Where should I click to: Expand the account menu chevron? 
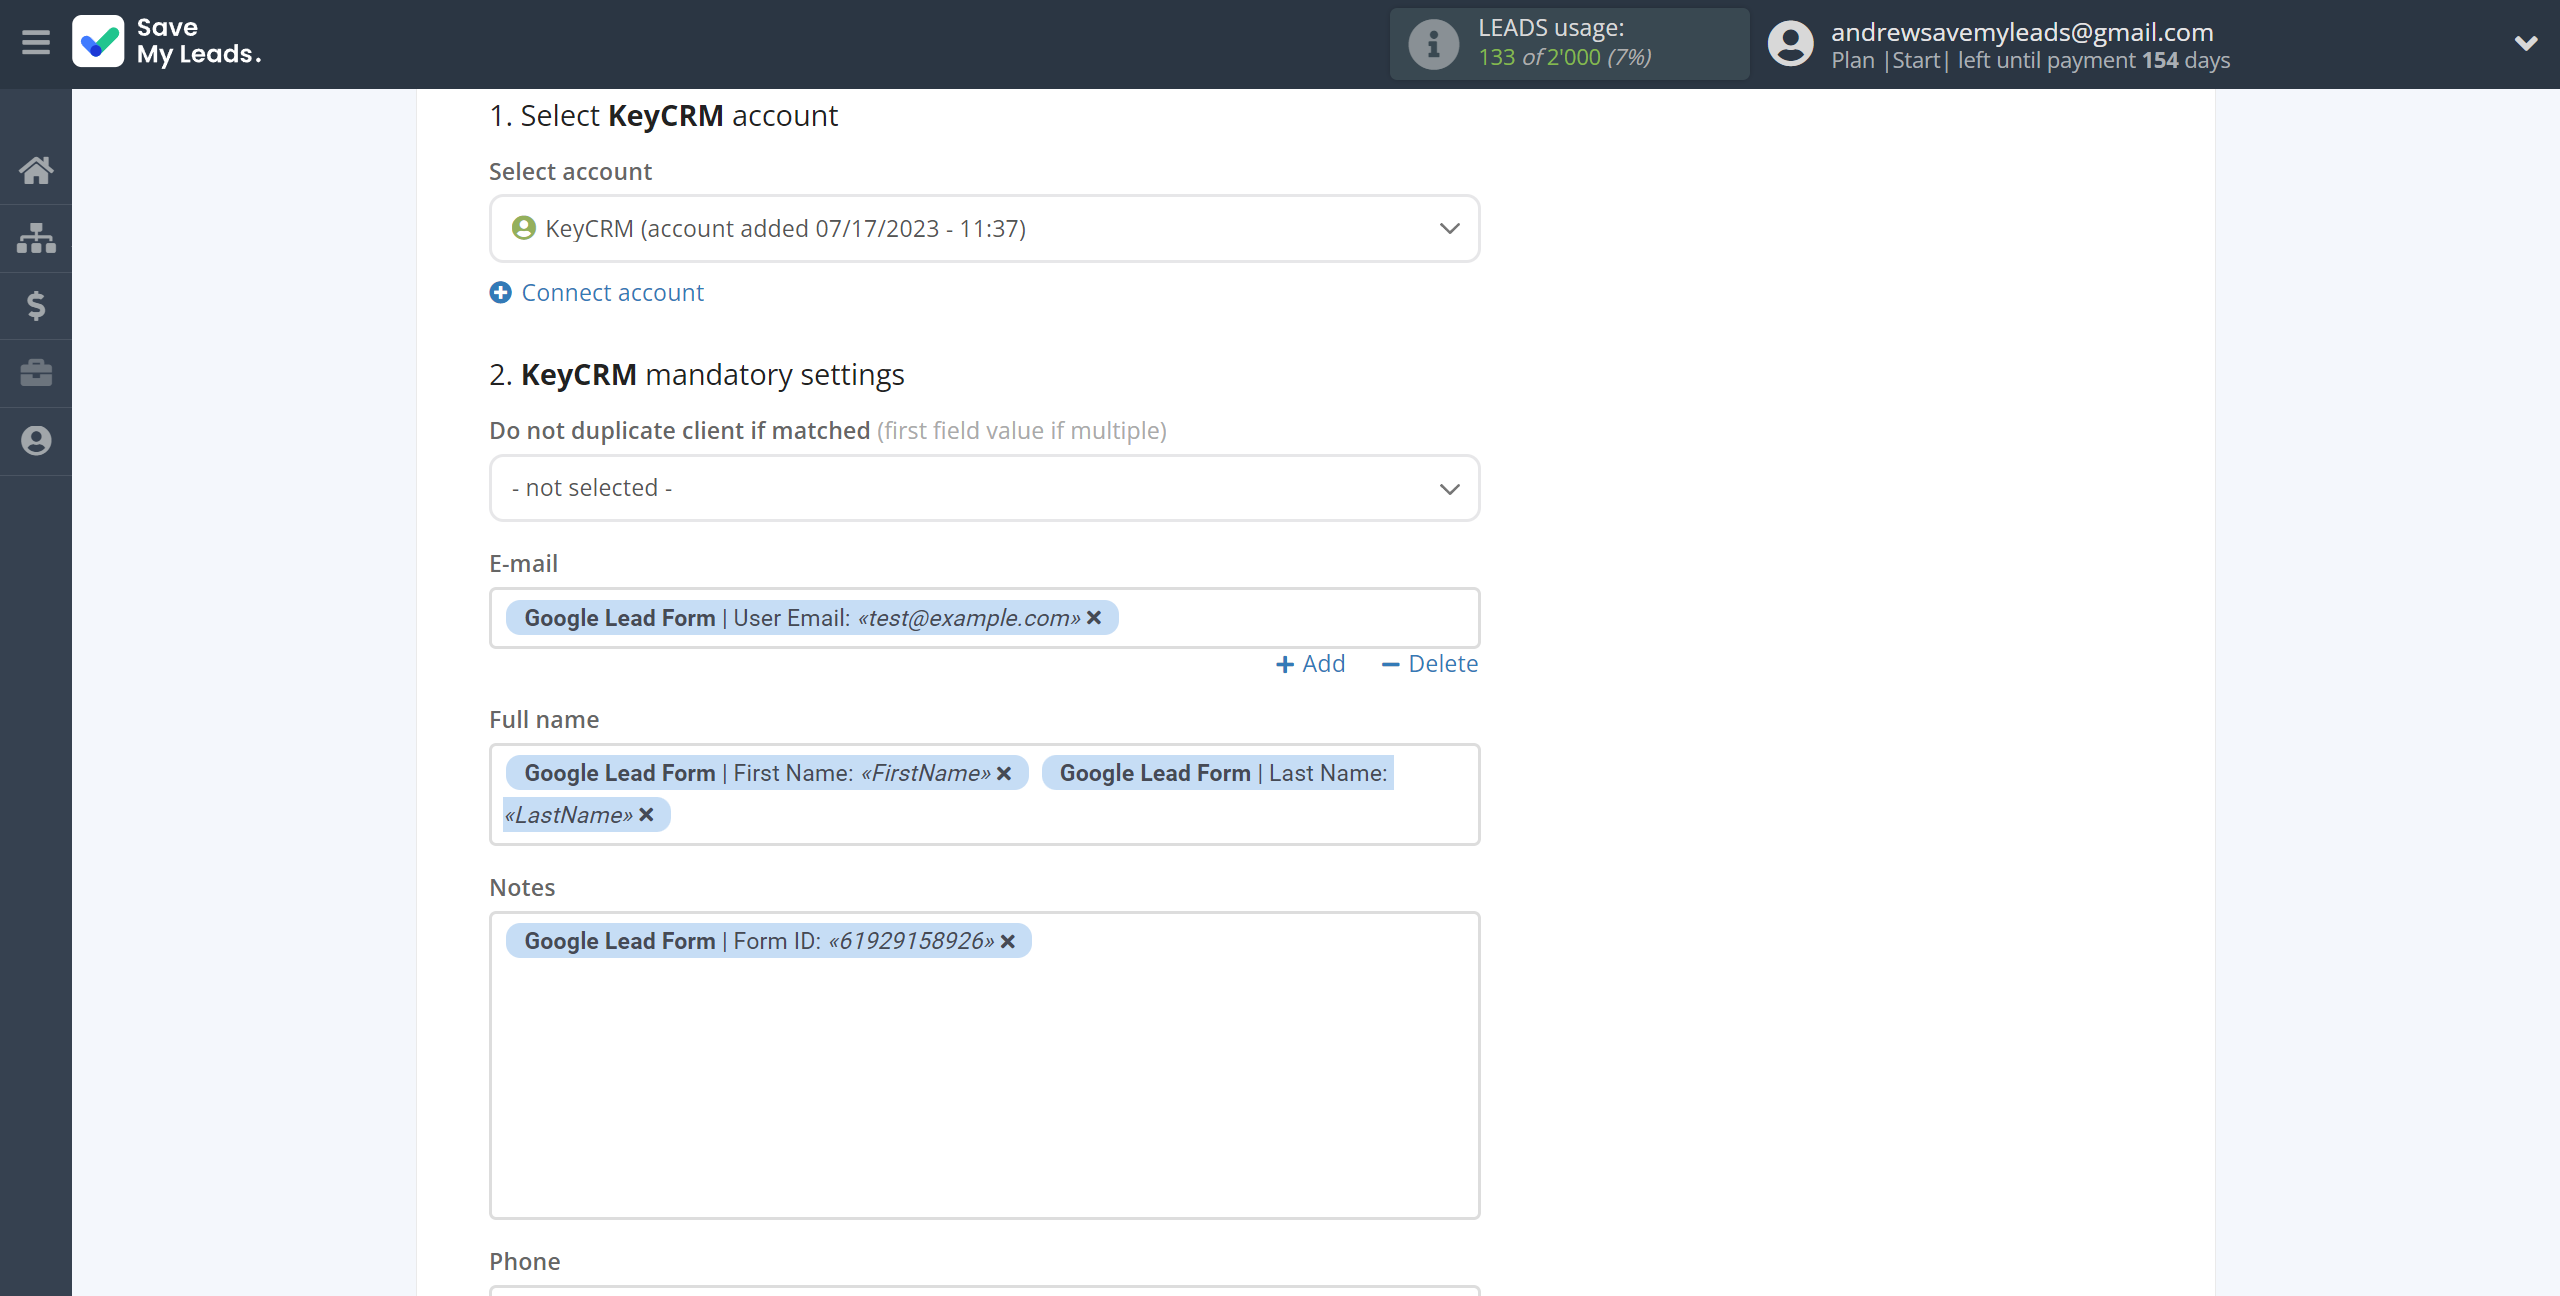[2526, 43]
